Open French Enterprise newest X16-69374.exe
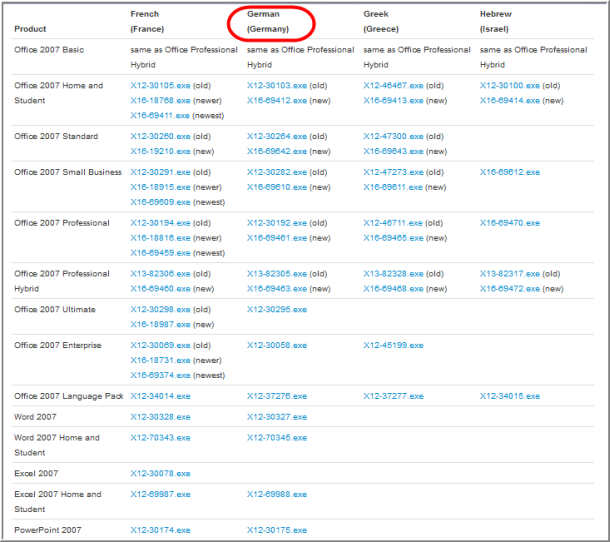Image resolution: width=610 pixels, height=542 pixels. [160, 375]
